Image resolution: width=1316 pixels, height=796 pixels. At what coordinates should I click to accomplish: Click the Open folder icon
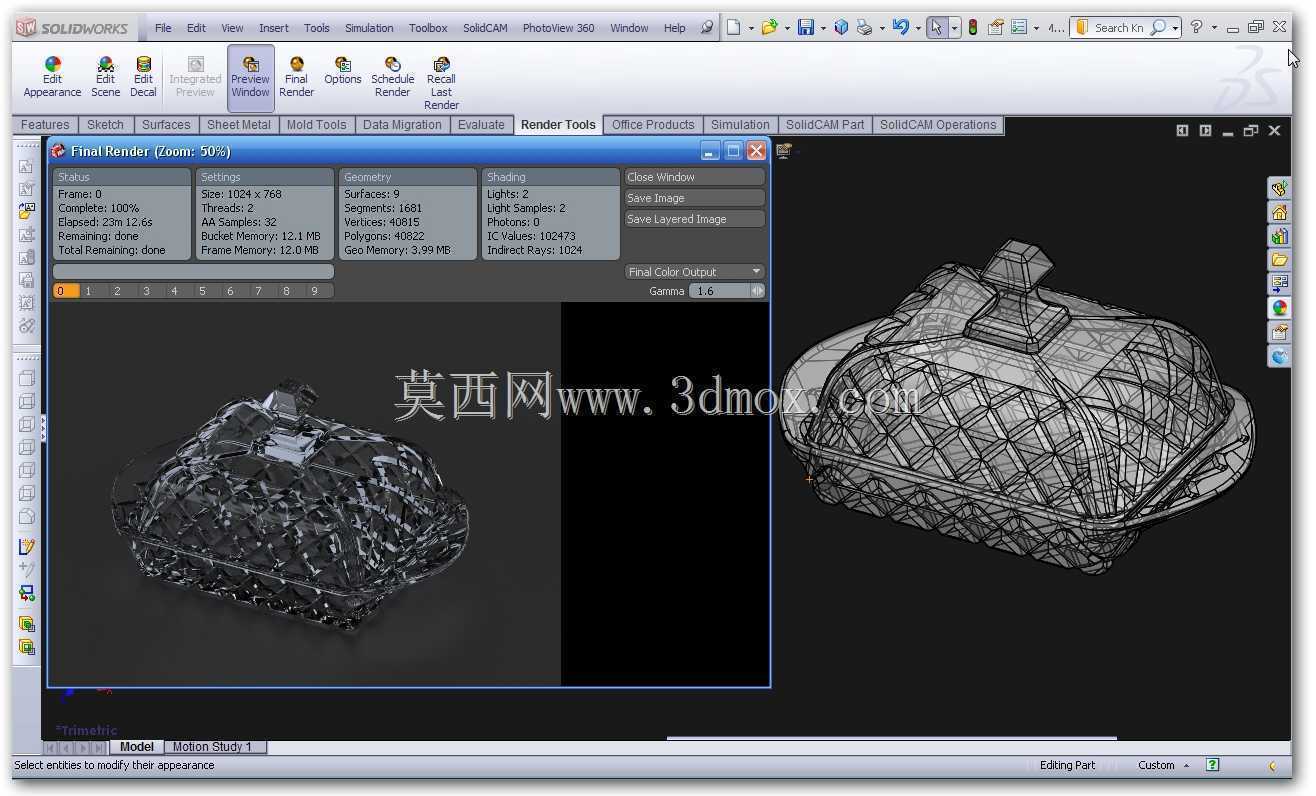click(x=769, y=28)
